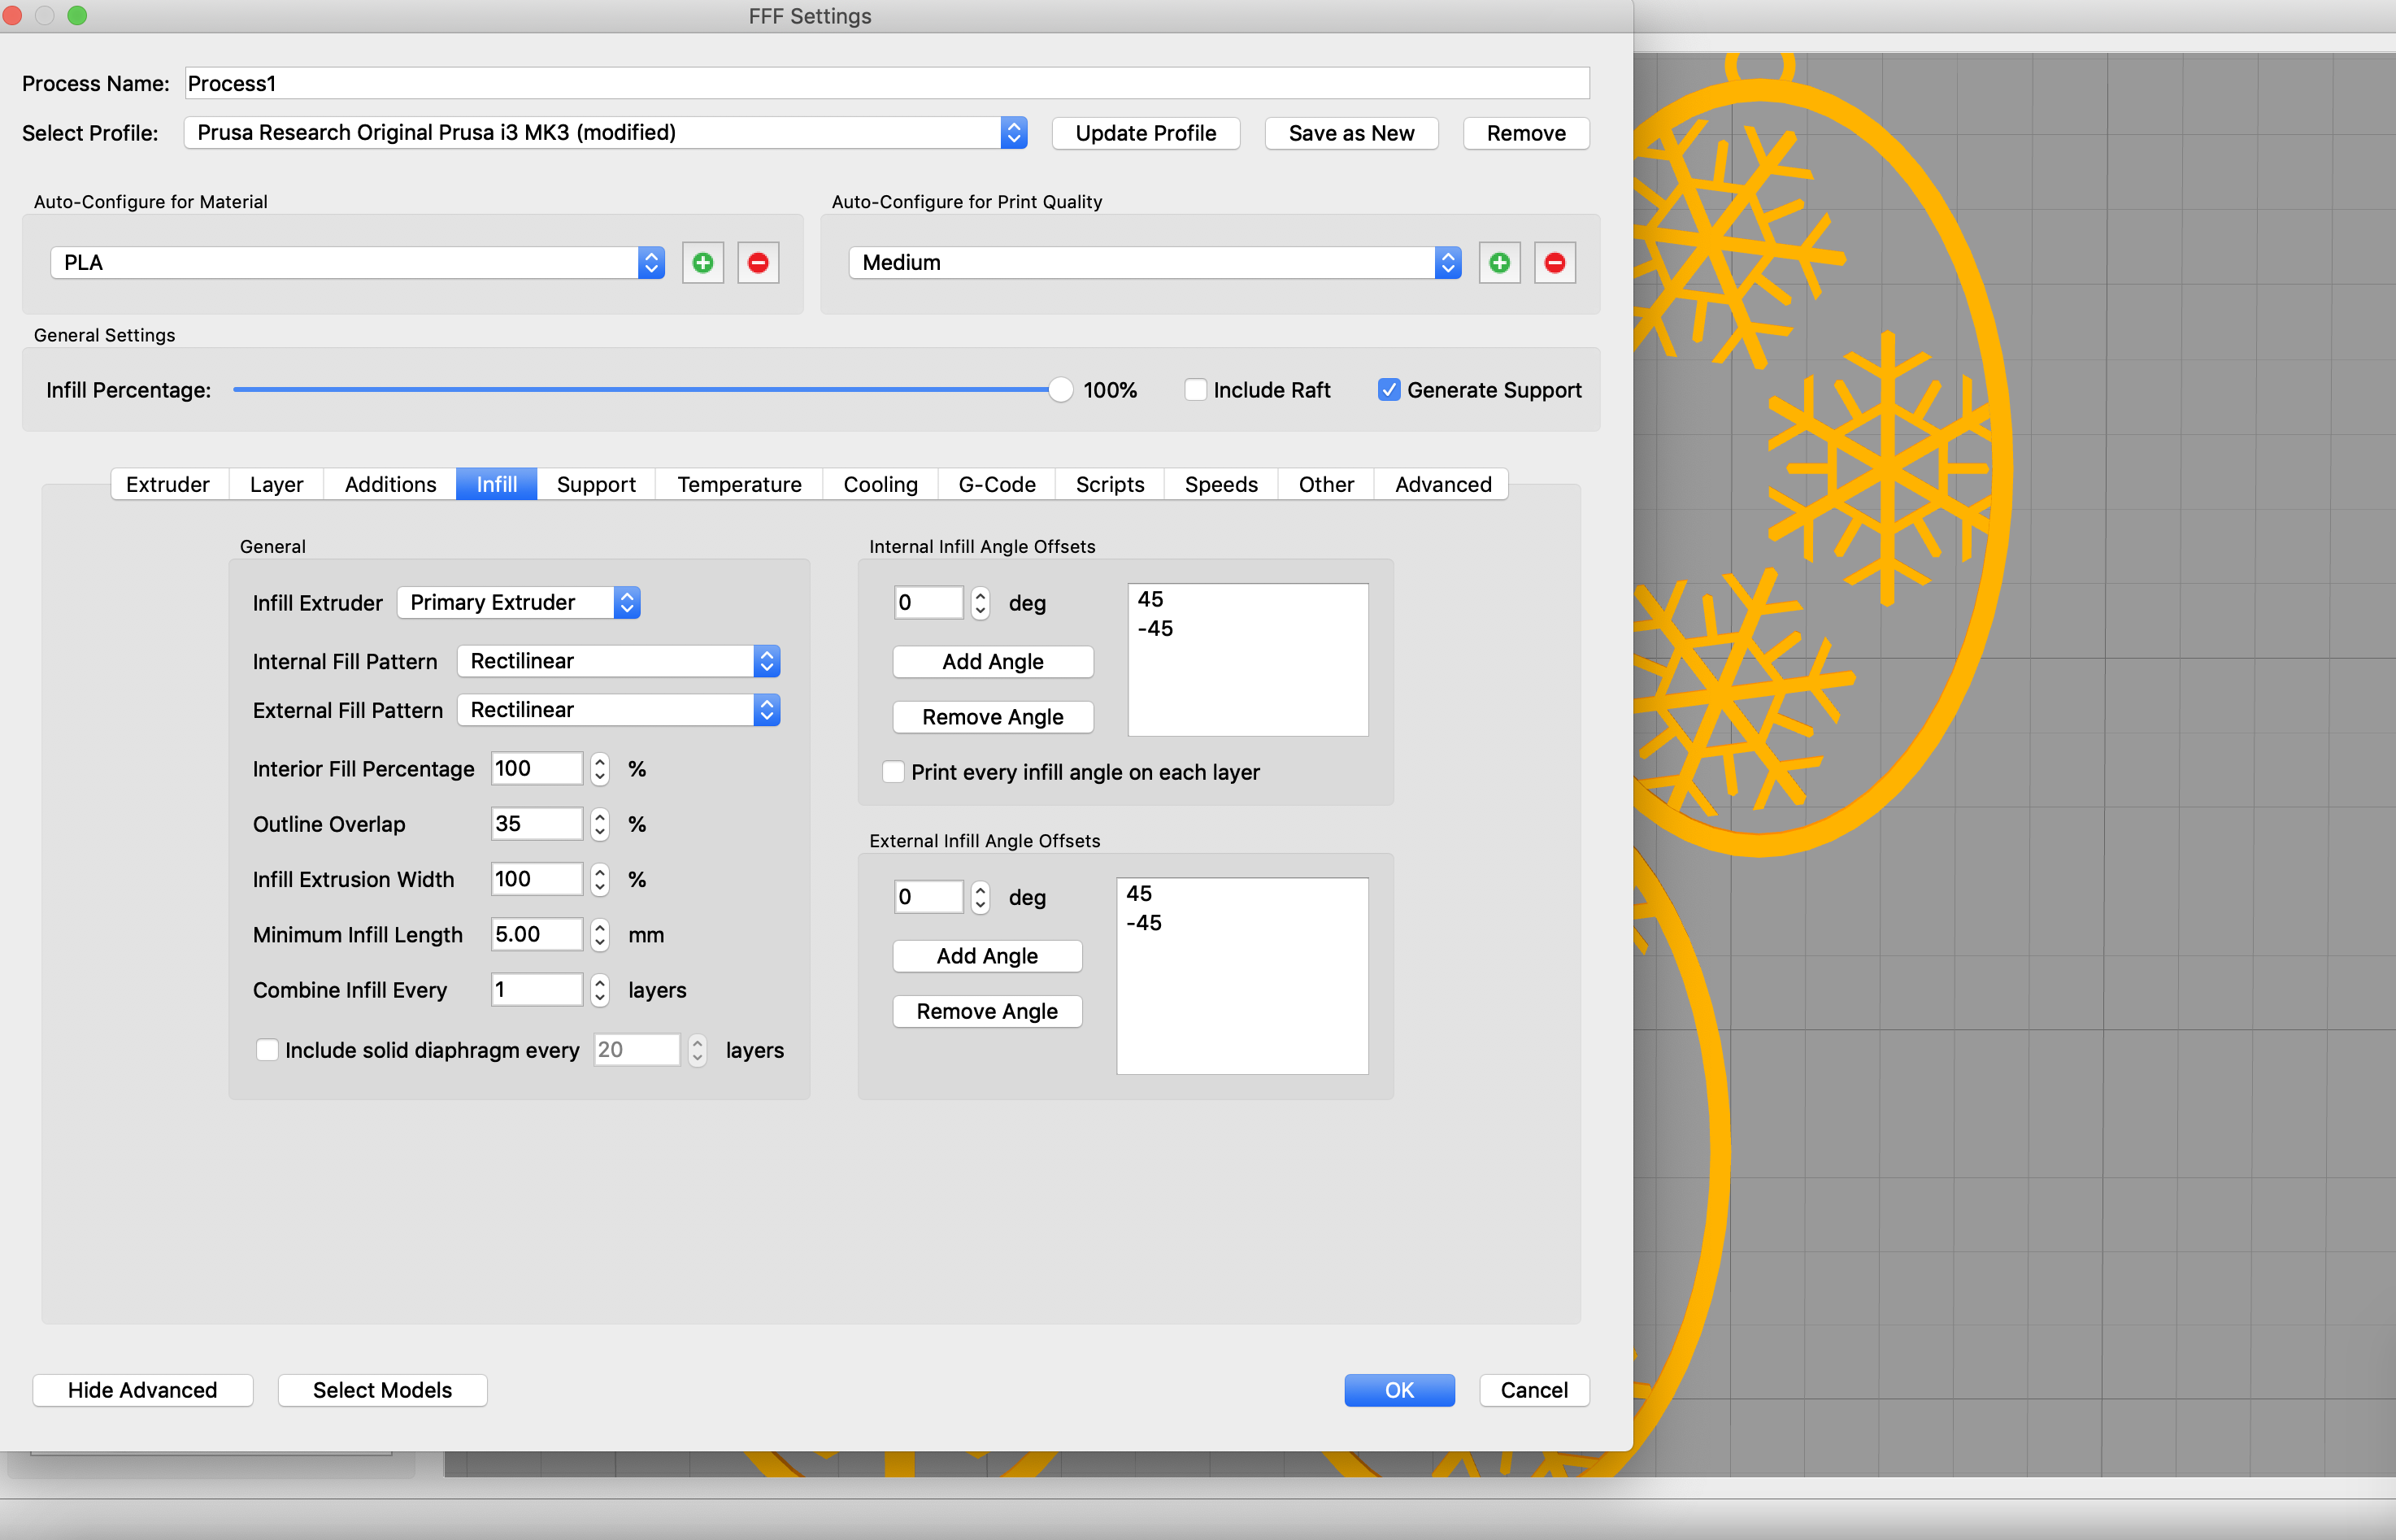
Task: Enable the Include Raft checkbox
Action: pyautogui.click(x=1193, y=388)
